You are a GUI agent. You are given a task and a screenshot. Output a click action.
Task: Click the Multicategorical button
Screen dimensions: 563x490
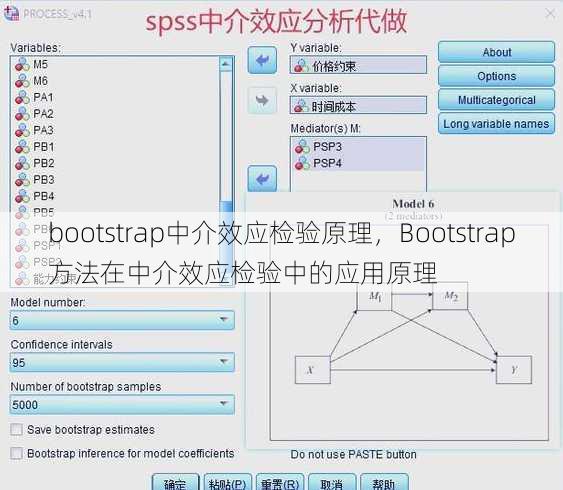[x=496, y=100]
